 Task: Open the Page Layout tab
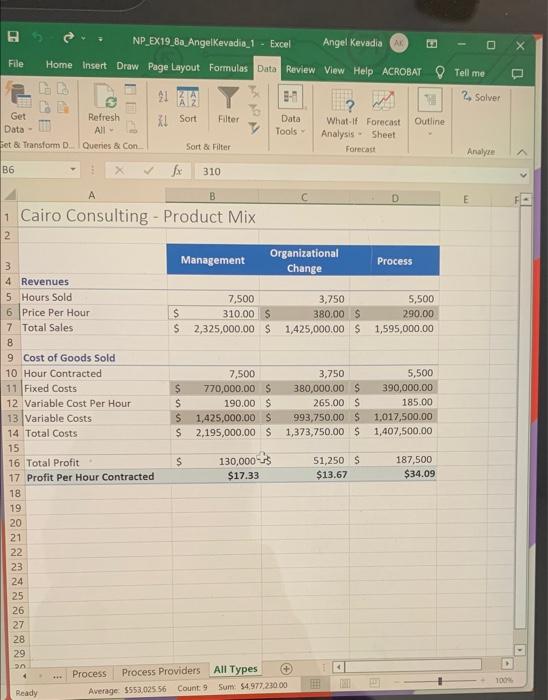click(174, 67)
